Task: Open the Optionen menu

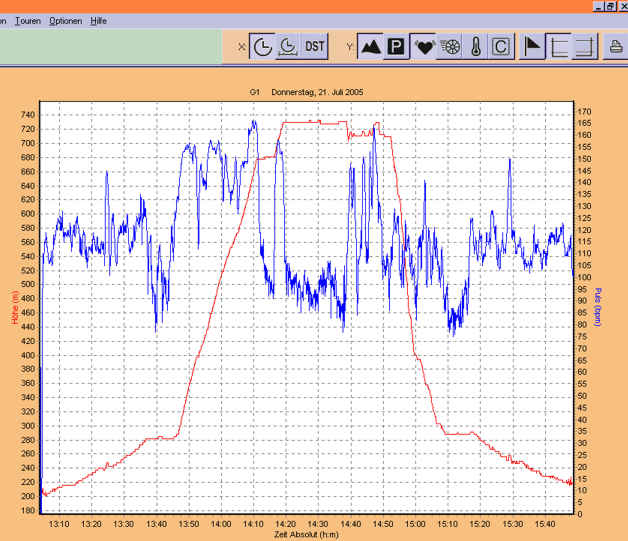Action: click(x=65, y=20)
